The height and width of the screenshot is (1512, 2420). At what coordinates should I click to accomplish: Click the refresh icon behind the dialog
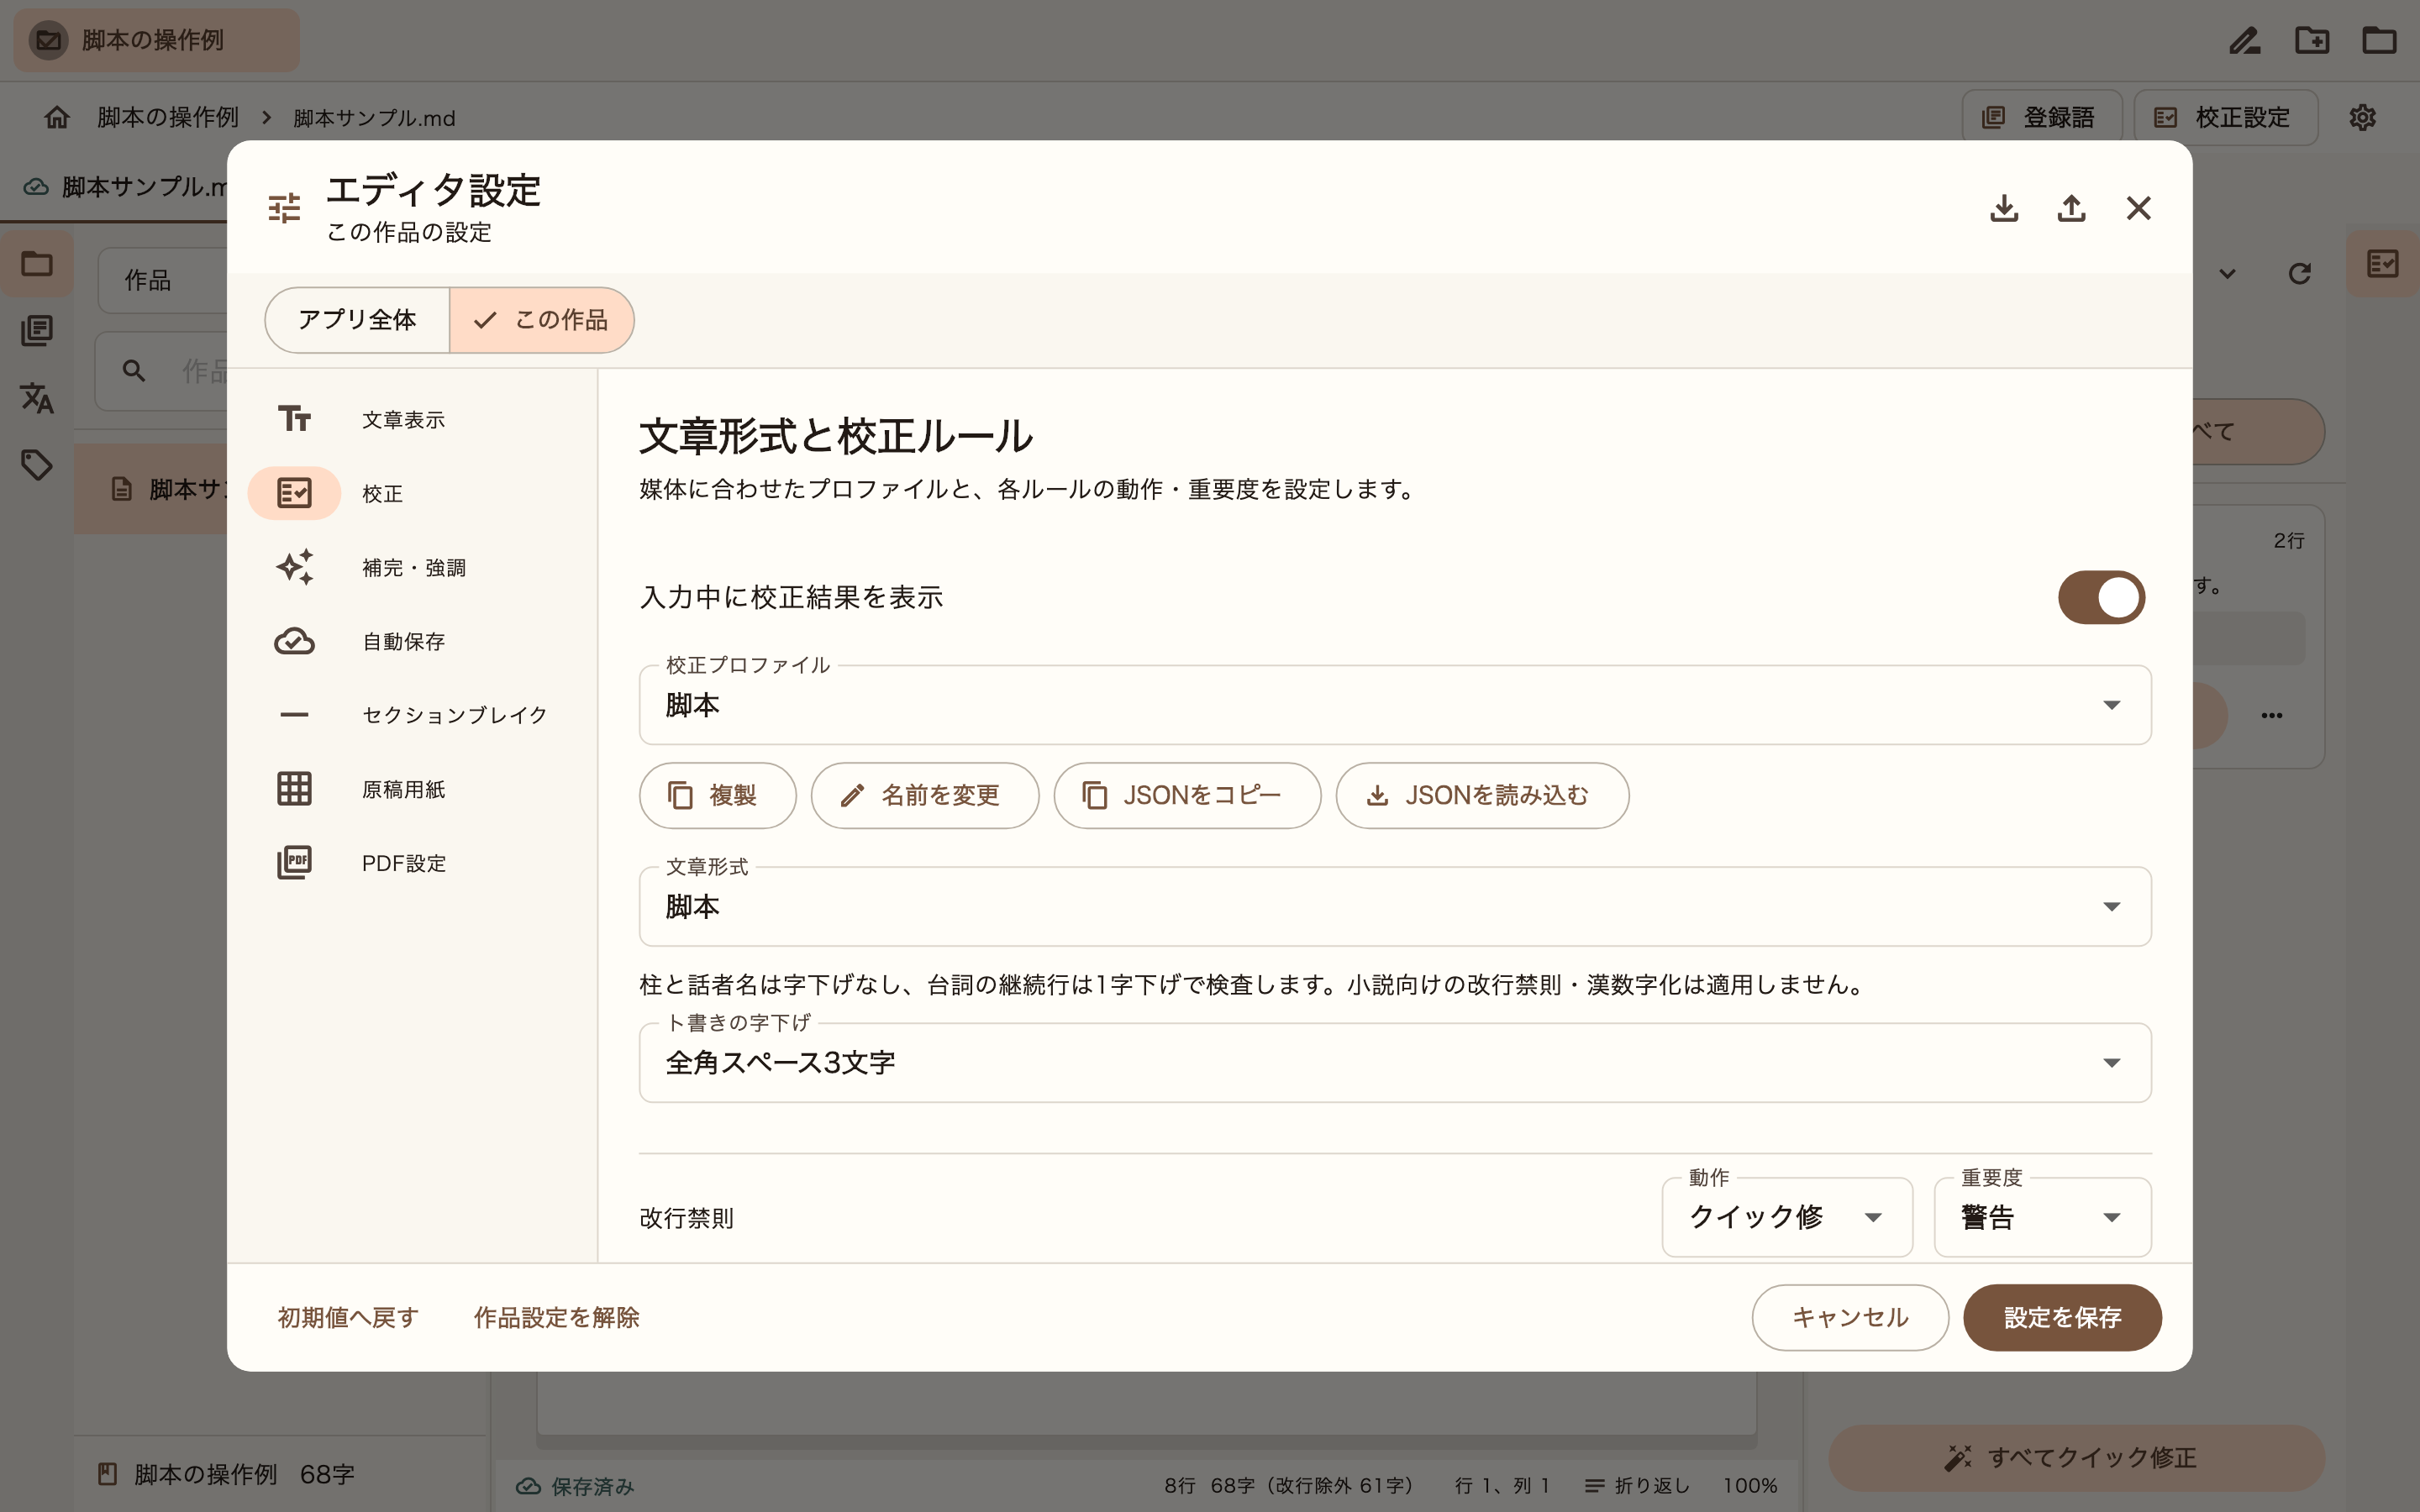2299,273
